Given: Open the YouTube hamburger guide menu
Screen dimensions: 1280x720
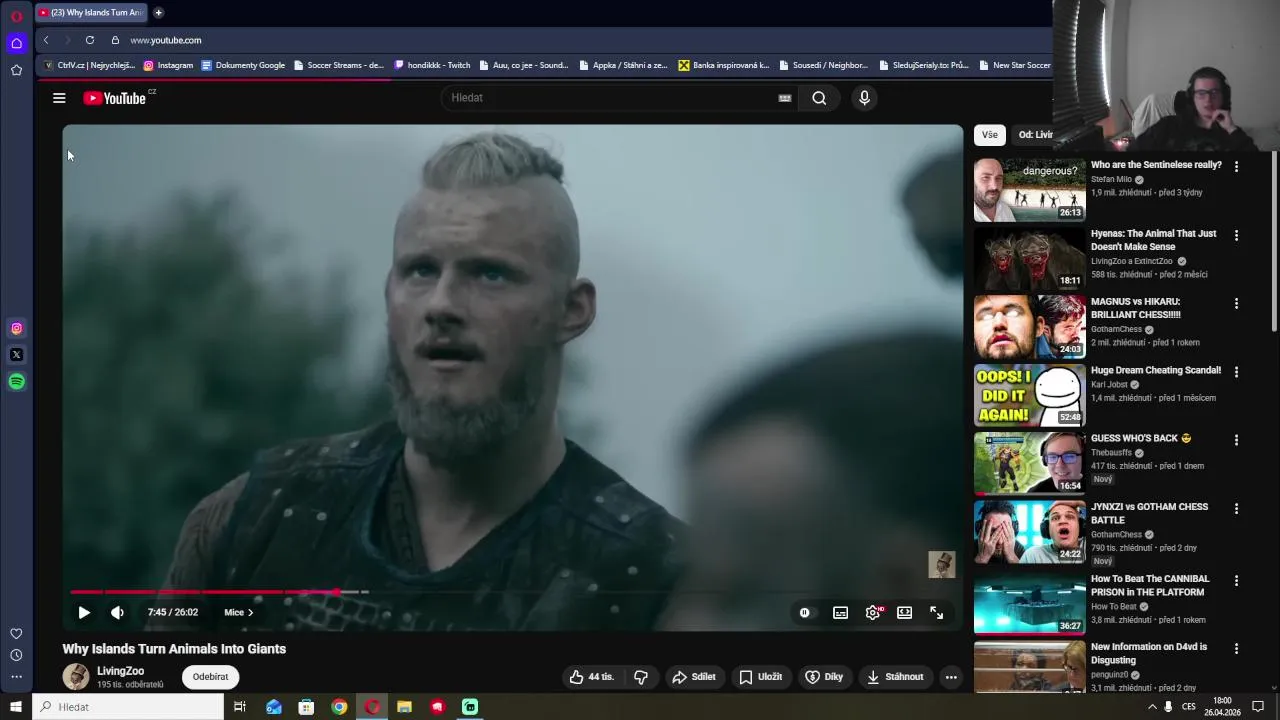Looking at the screenshot, I should pos(59,98).
